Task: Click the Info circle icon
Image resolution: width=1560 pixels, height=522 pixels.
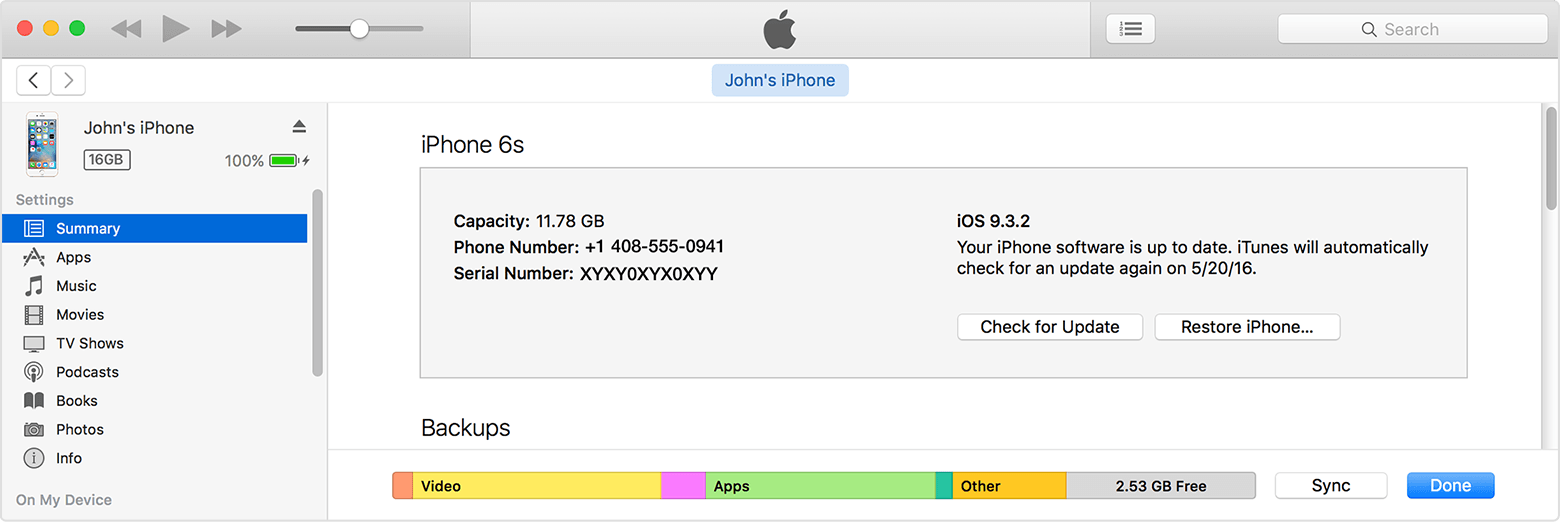Action: point(34,458)
